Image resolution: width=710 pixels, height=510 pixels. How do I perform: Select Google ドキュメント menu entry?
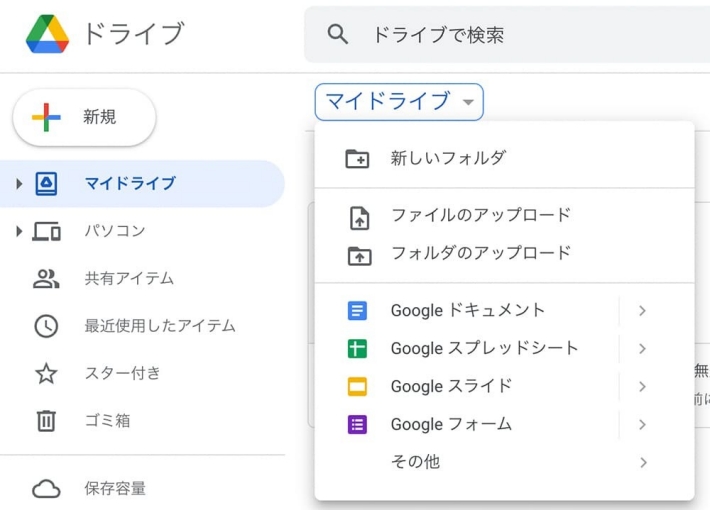[x=504, y=311]
